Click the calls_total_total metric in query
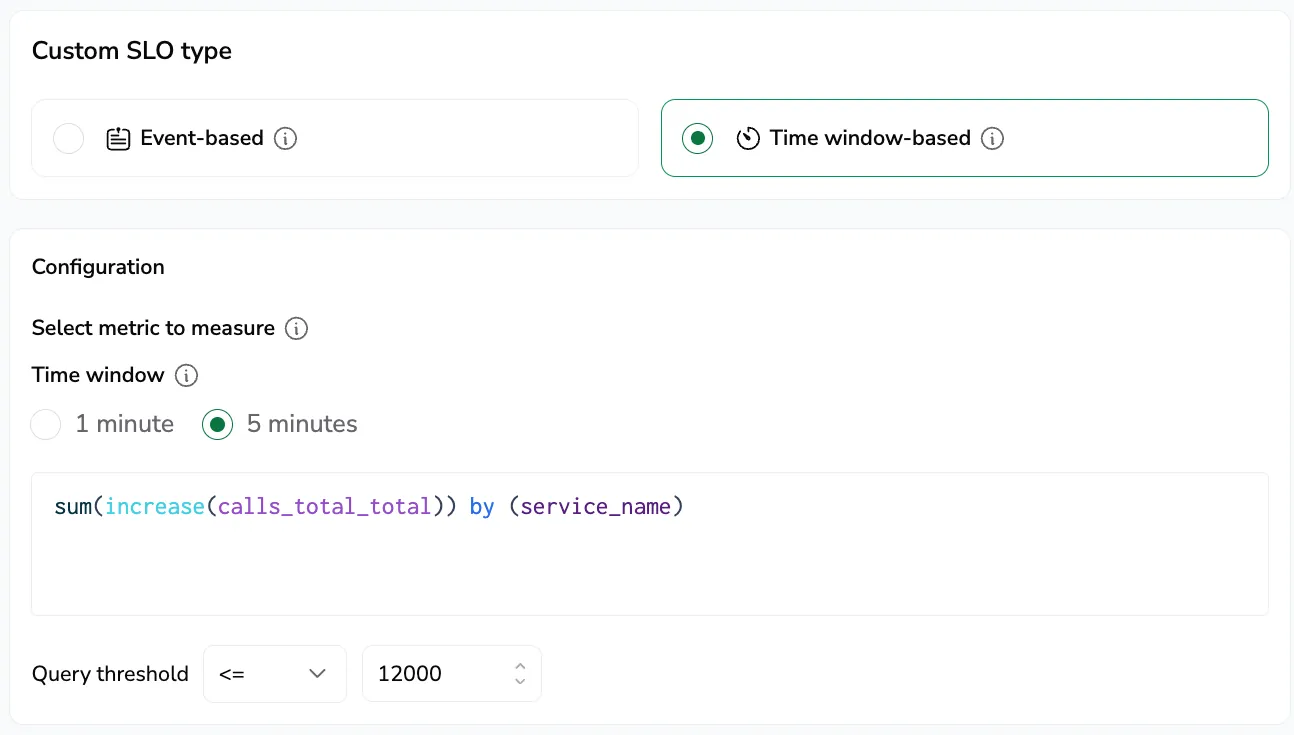This screenshot has width=1294, height=735. [x=325, y=507]
